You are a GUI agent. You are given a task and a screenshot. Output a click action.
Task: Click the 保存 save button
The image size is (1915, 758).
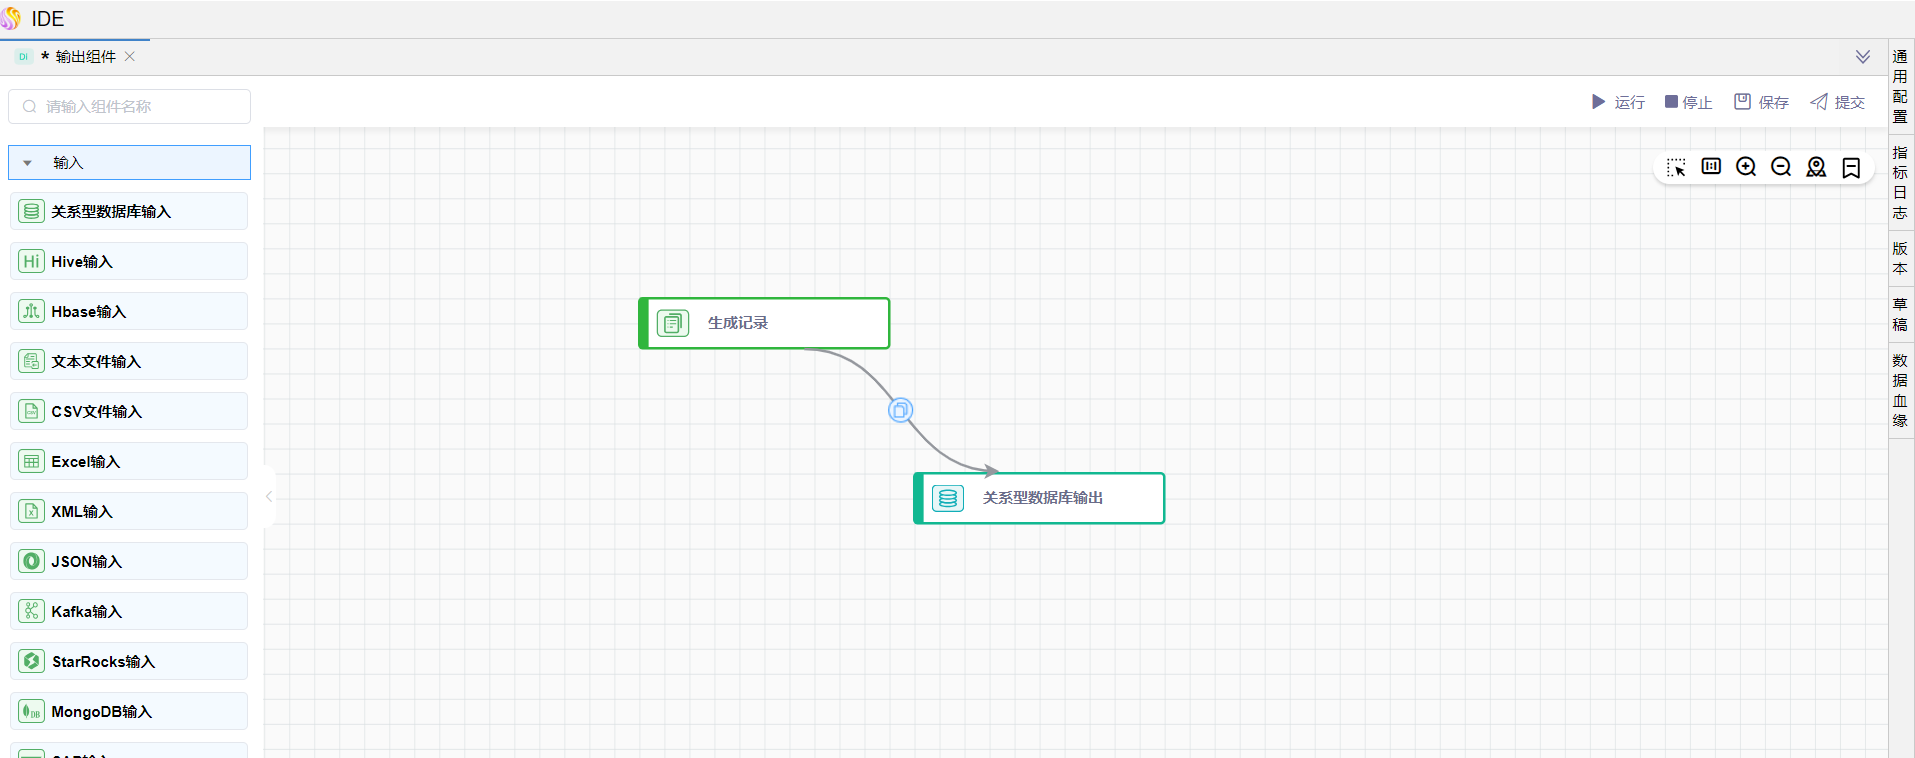[x=1761, y=102]
